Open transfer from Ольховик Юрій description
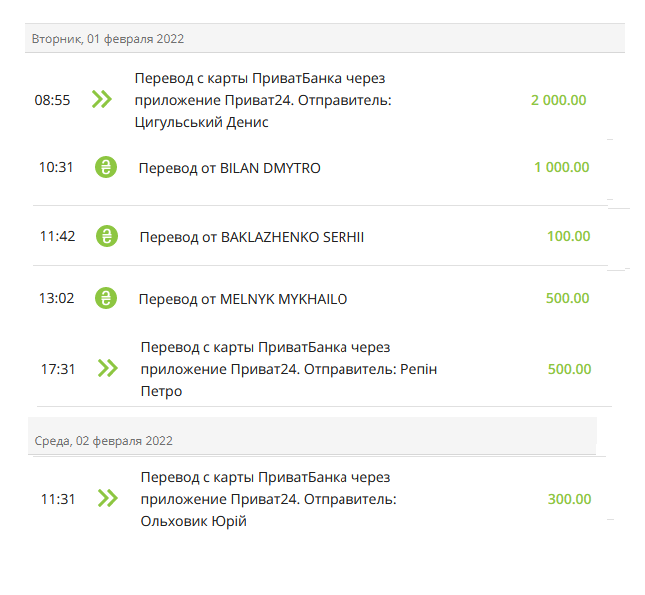The image size is (645, 595). pos(268,499)
